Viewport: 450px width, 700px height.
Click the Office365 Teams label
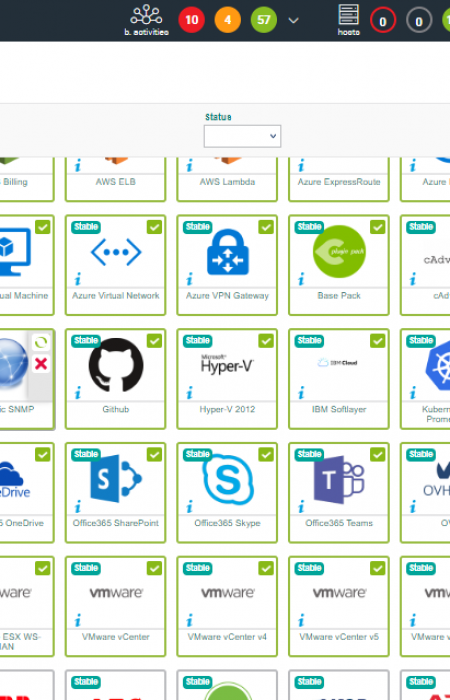pos(339,523)
